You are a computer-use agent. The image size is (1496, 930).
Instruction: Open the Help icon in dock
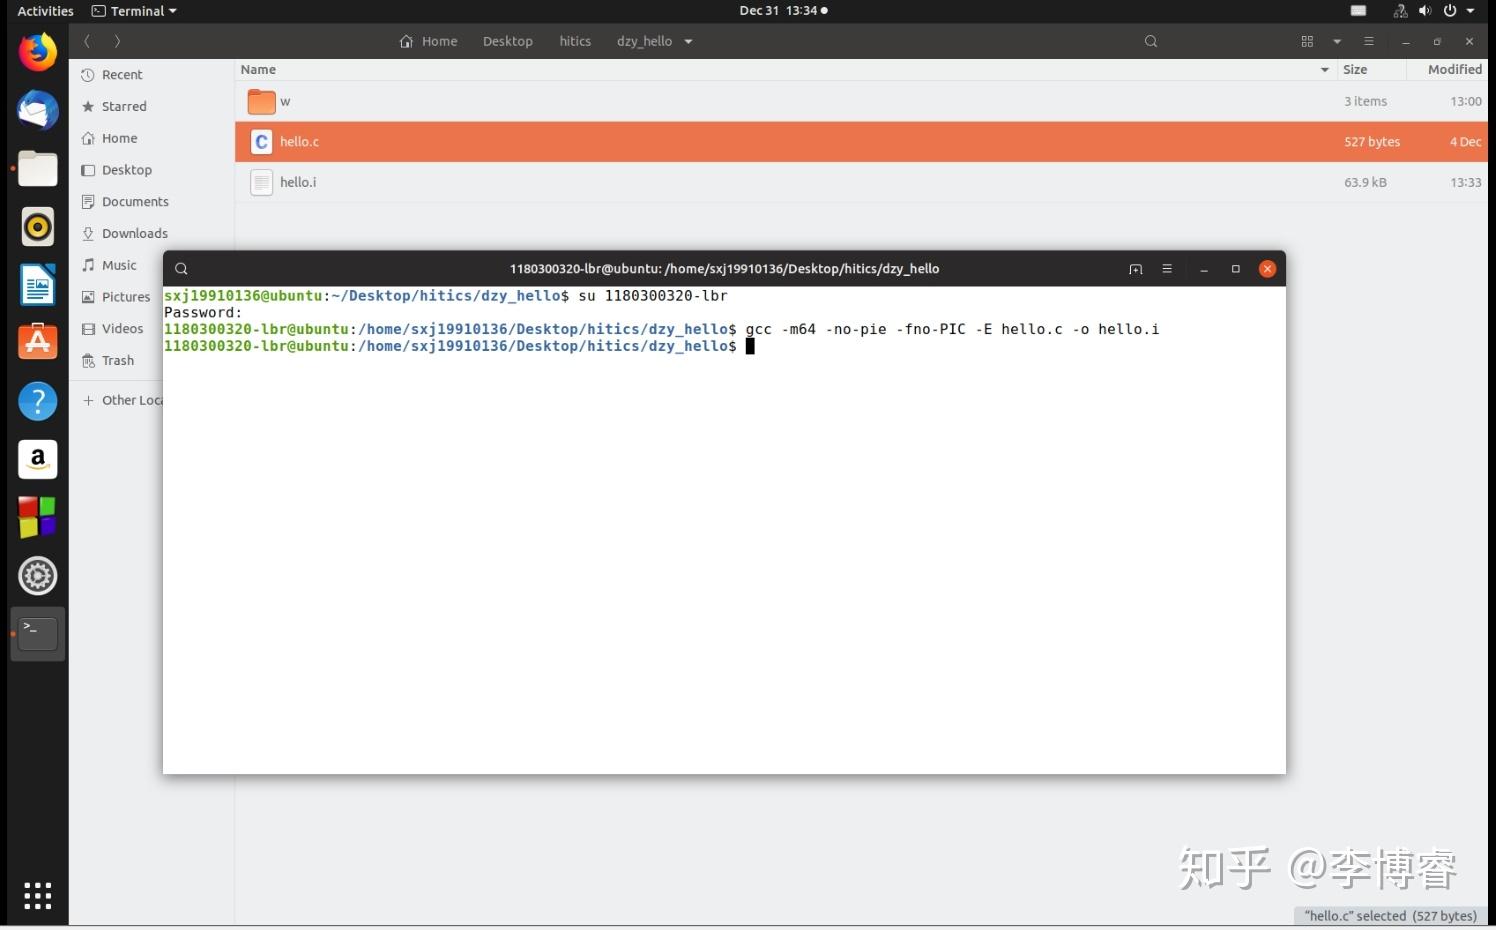tap(38, 401)
